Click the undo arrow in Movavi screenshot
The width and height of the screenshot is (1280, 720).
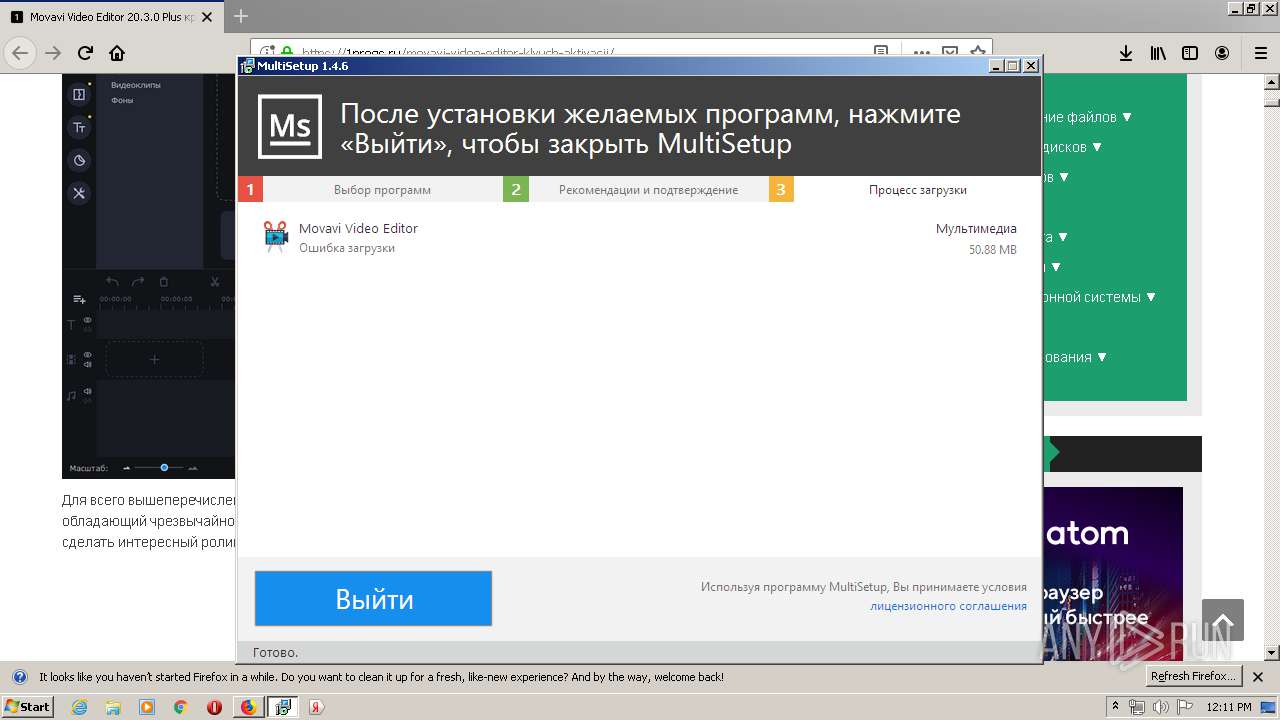click(x=112, y=282)
